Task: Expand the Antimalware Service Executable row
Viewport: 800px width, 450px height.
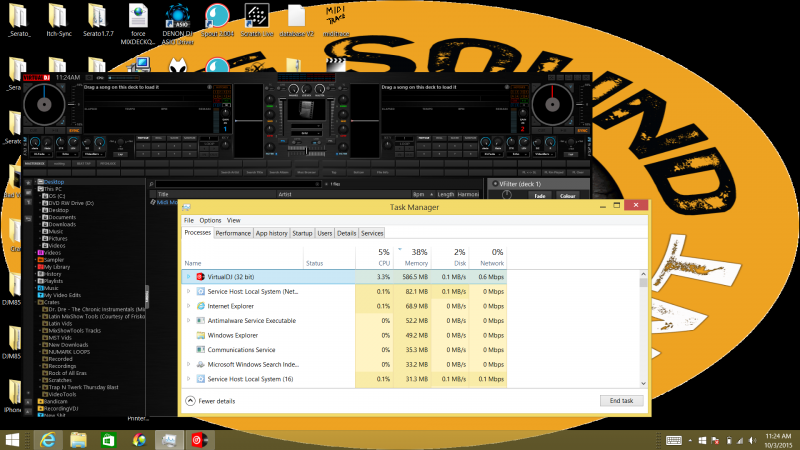Action: click(x=188, y=320)
